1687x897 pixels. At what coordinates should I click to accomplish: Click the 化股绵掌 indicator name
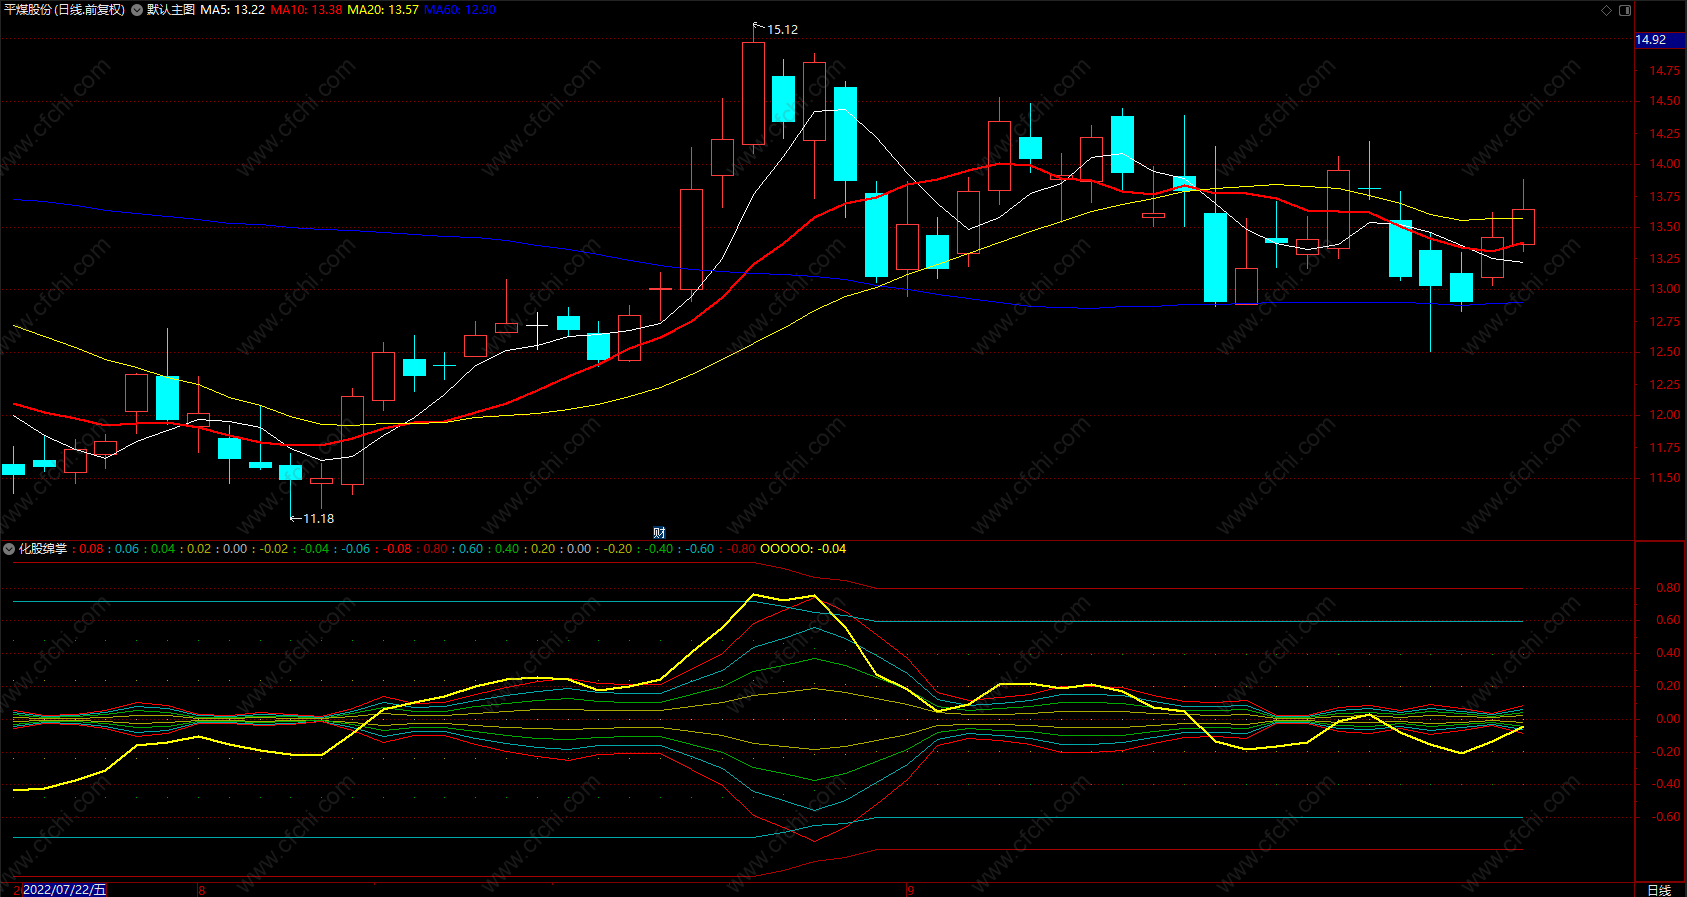point(43,549)
